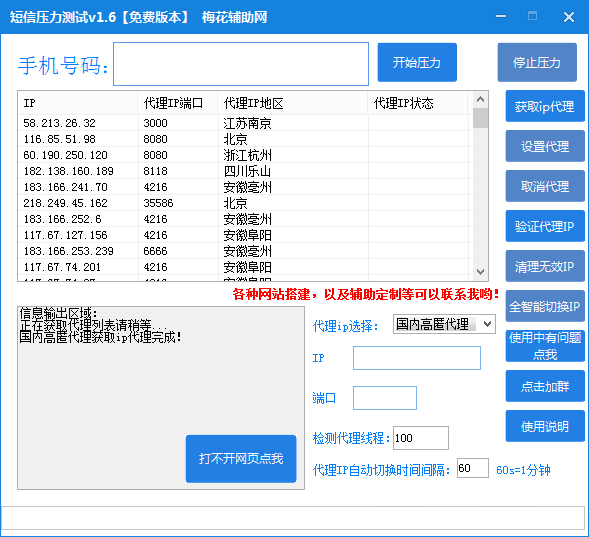Focus the 手机号码 input field
The height and width of the screenshot is (537, 589).
(x=241, y=64)
